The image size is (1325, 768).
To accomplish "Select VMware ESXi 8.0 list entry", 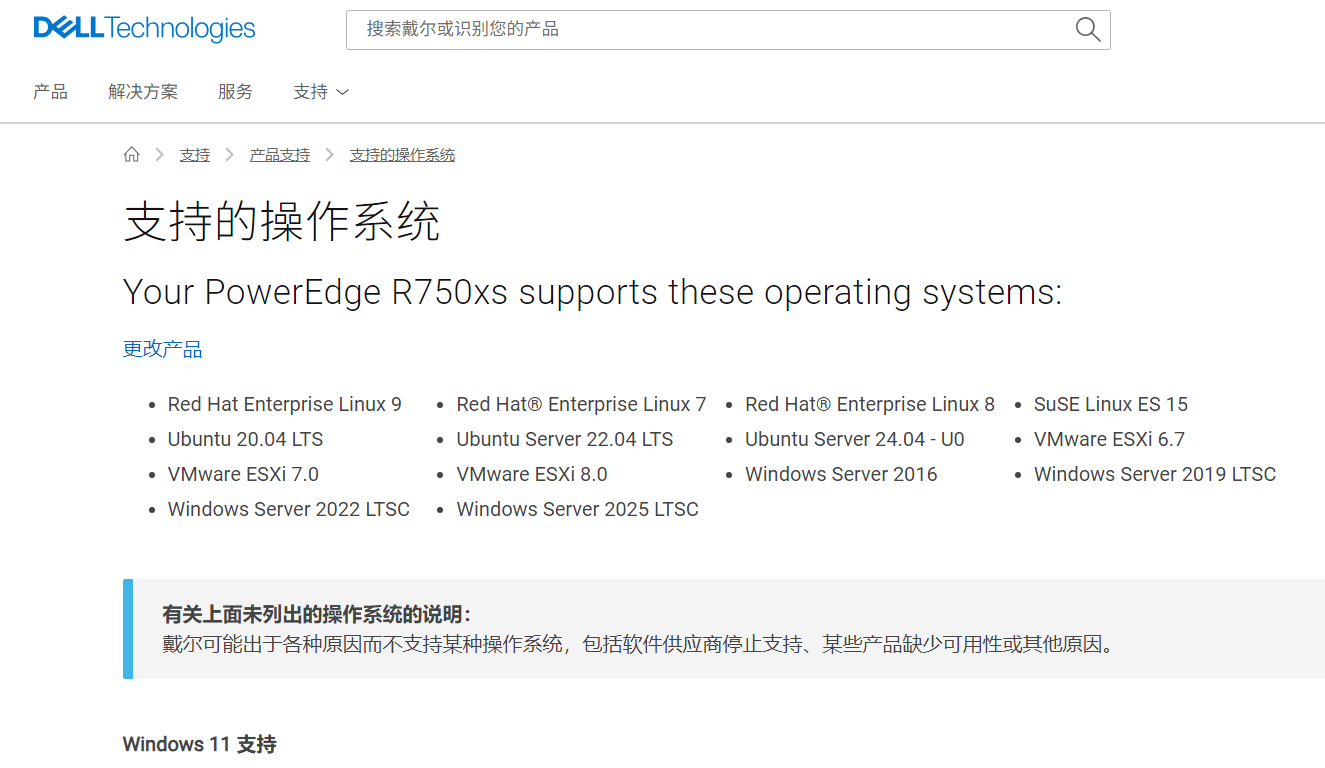I will (532, 475).
